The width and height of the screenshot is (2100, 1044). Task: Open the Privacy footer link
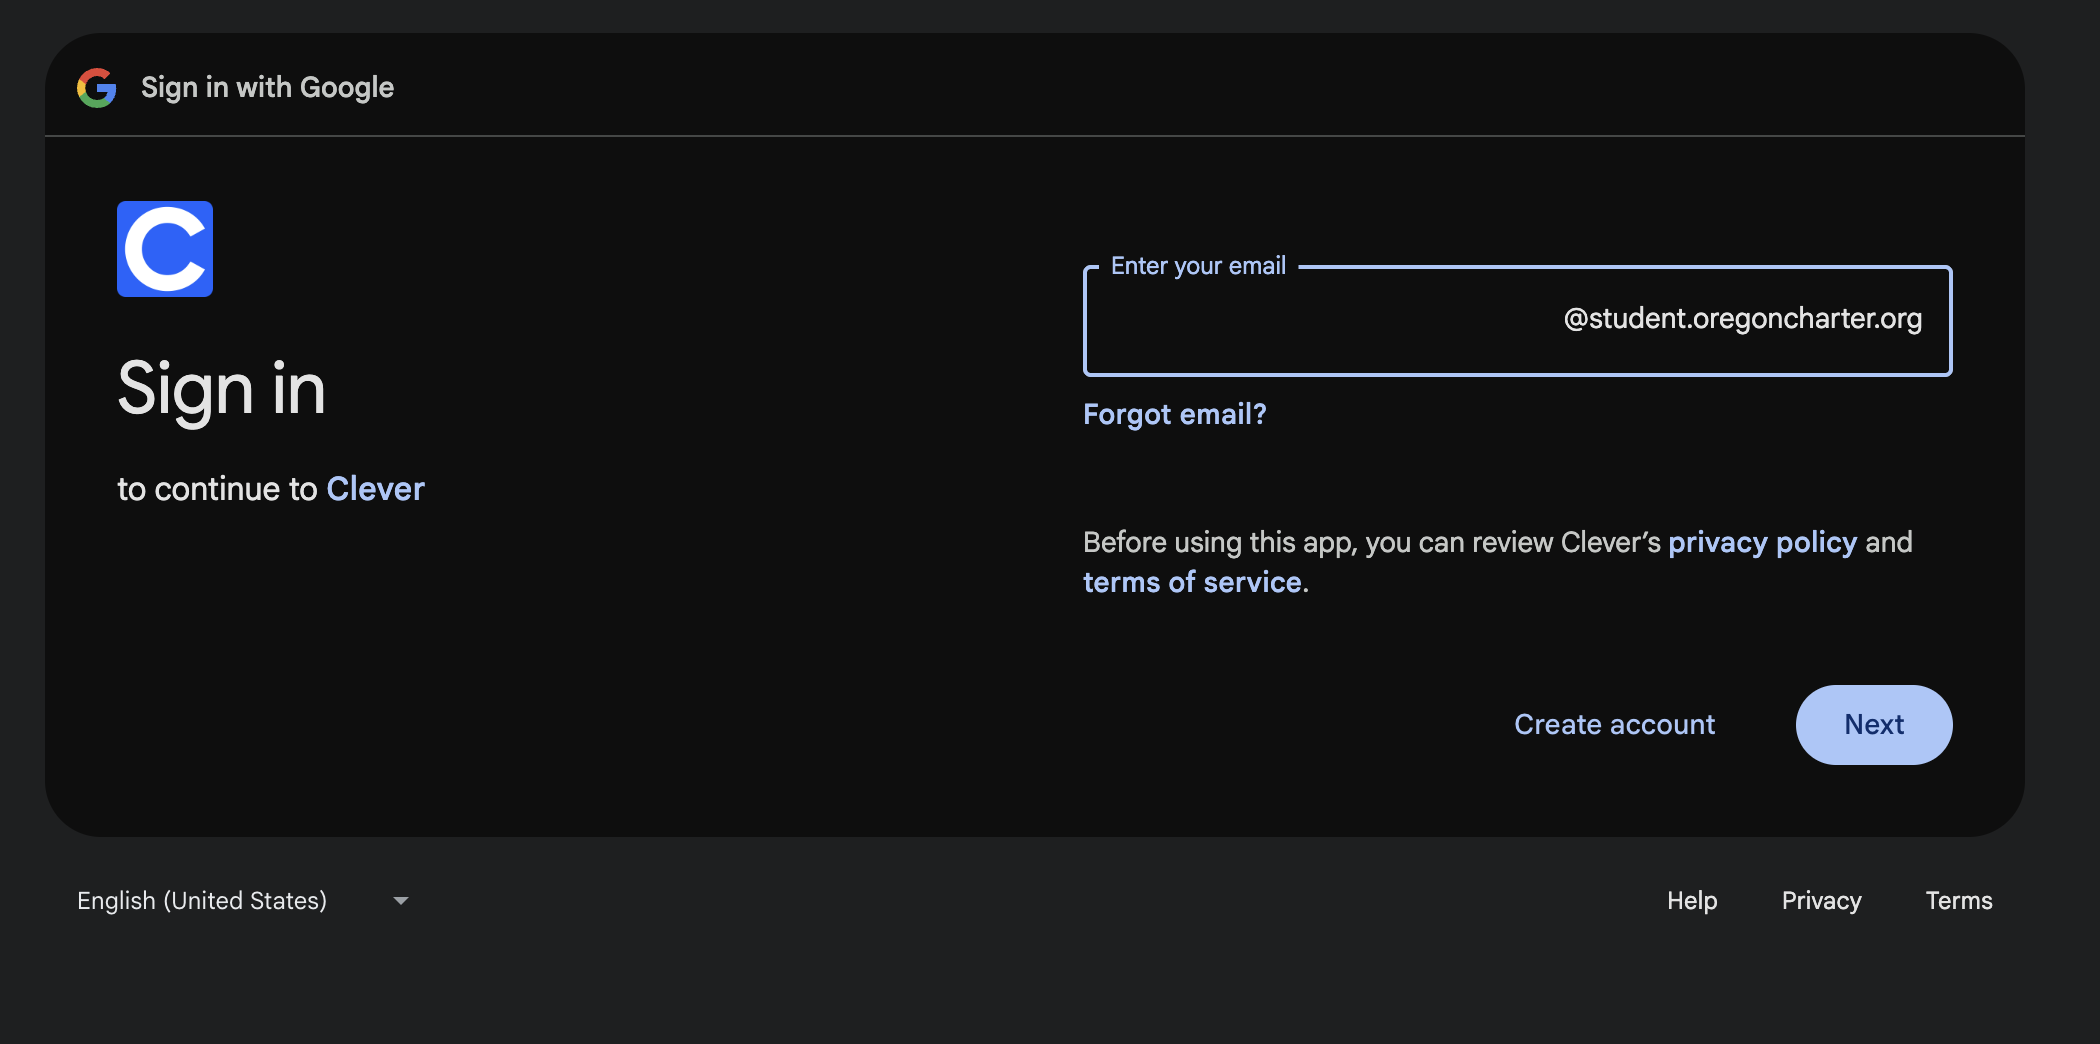(x=1821, y=901)
